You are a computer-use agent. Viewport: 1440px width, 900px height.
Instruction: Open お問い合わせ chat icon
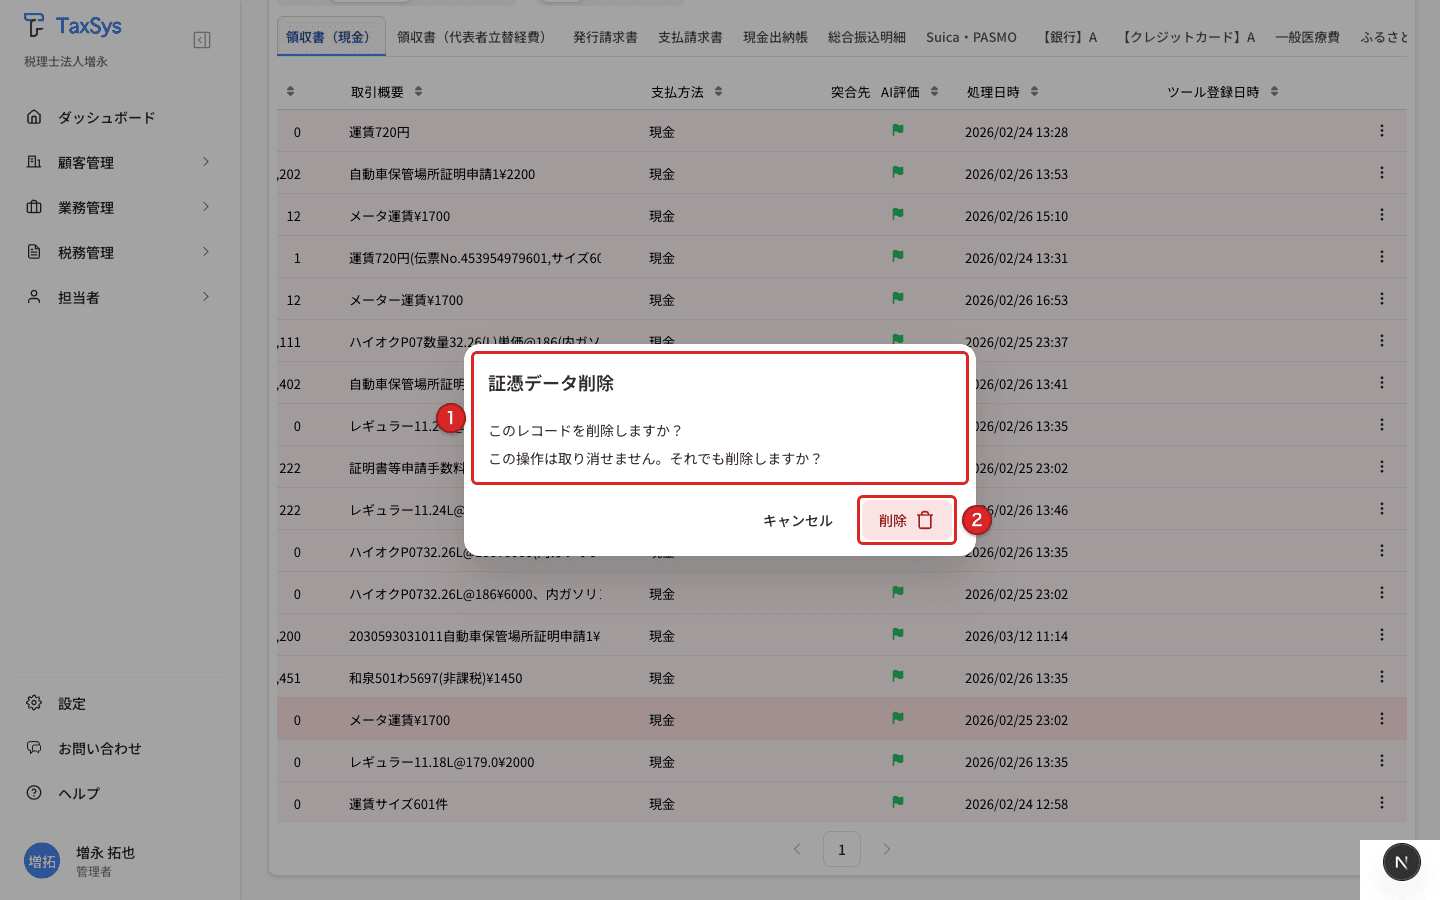click(x=34, y=748)
